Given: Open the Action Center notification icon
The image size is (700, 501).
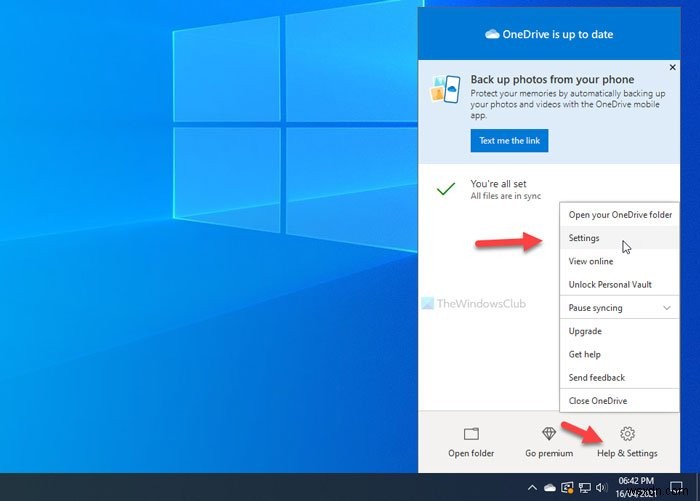Looking at the screenshot, I should (x=676, y=488).
